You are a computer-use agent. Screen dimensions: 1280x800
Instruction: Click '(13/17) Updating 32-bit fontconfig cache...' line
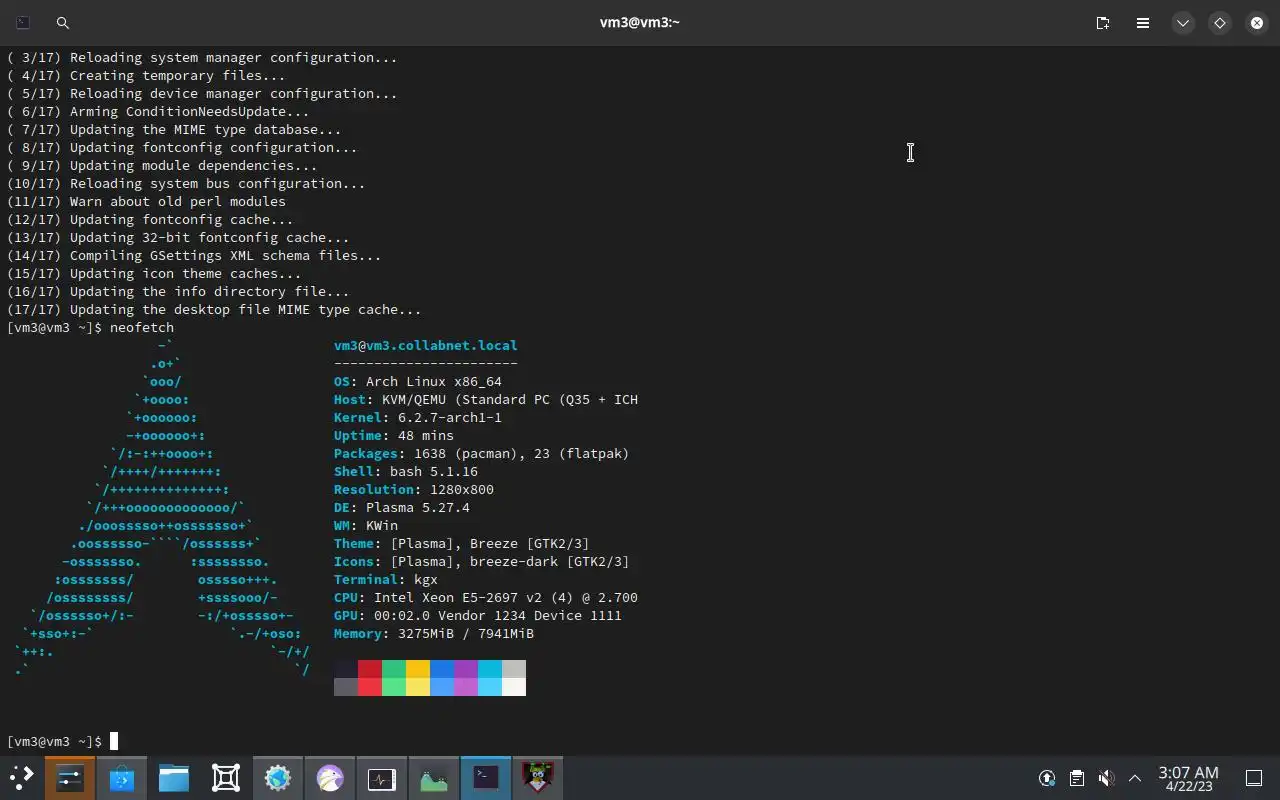point(178,238)
